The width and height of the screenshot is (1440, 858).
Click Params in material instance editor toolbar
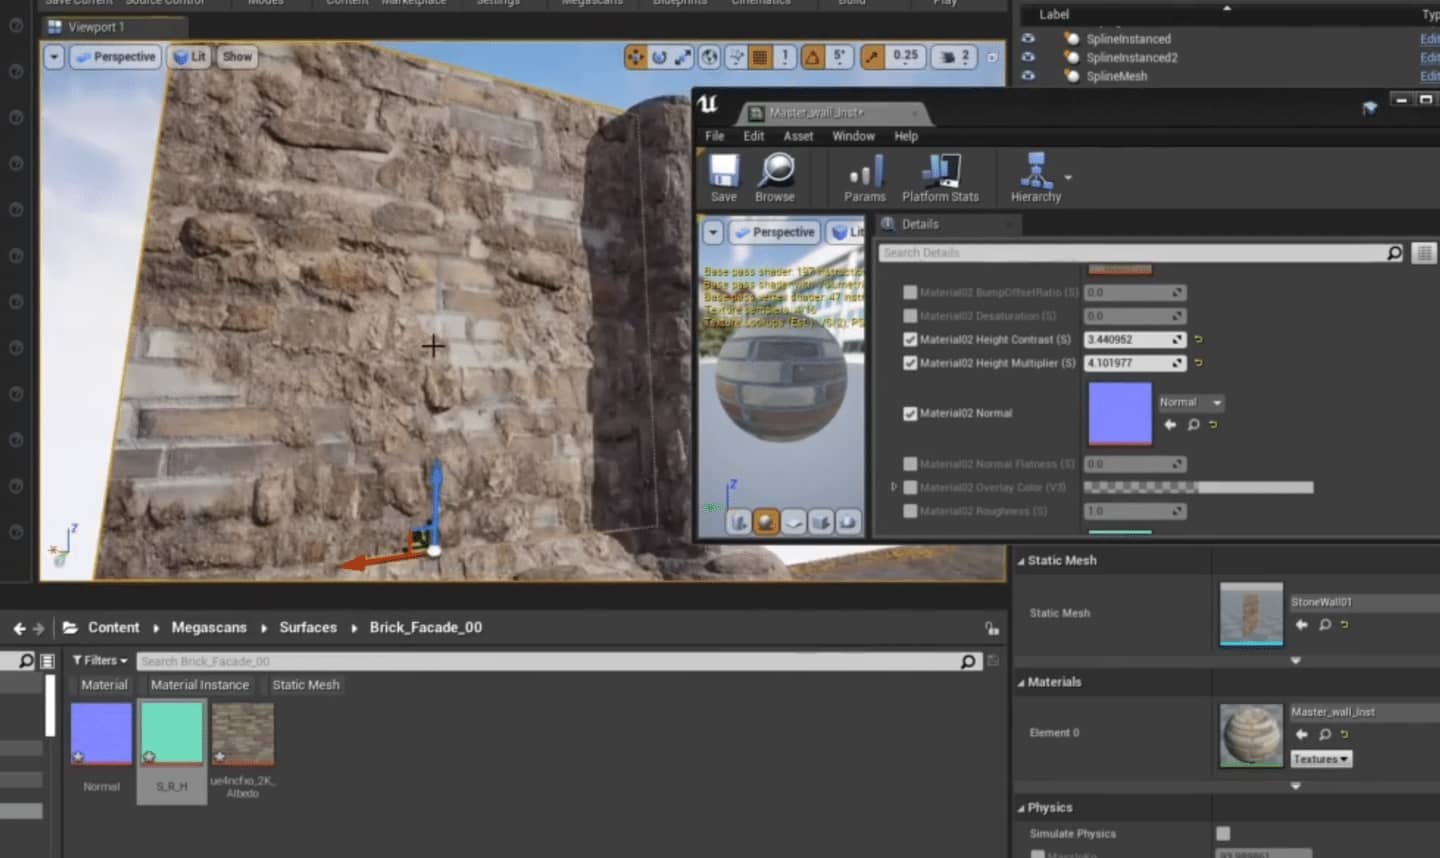pos(865,178)
